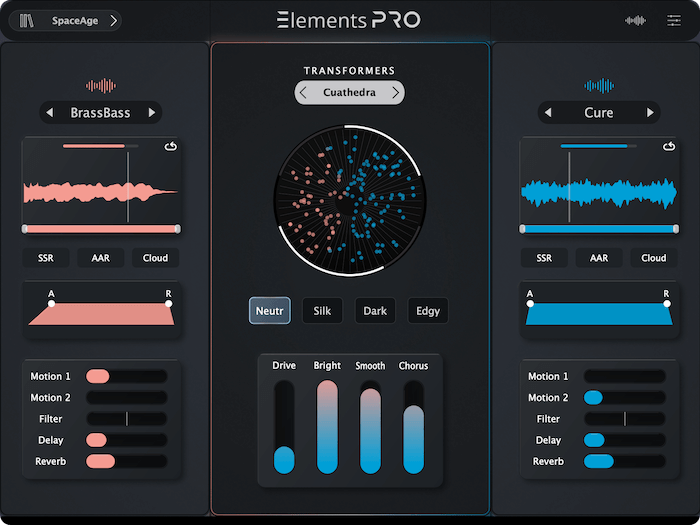700x525 pixels.
Task: Select the Silk character mode
Action: [x=322, y=311]
